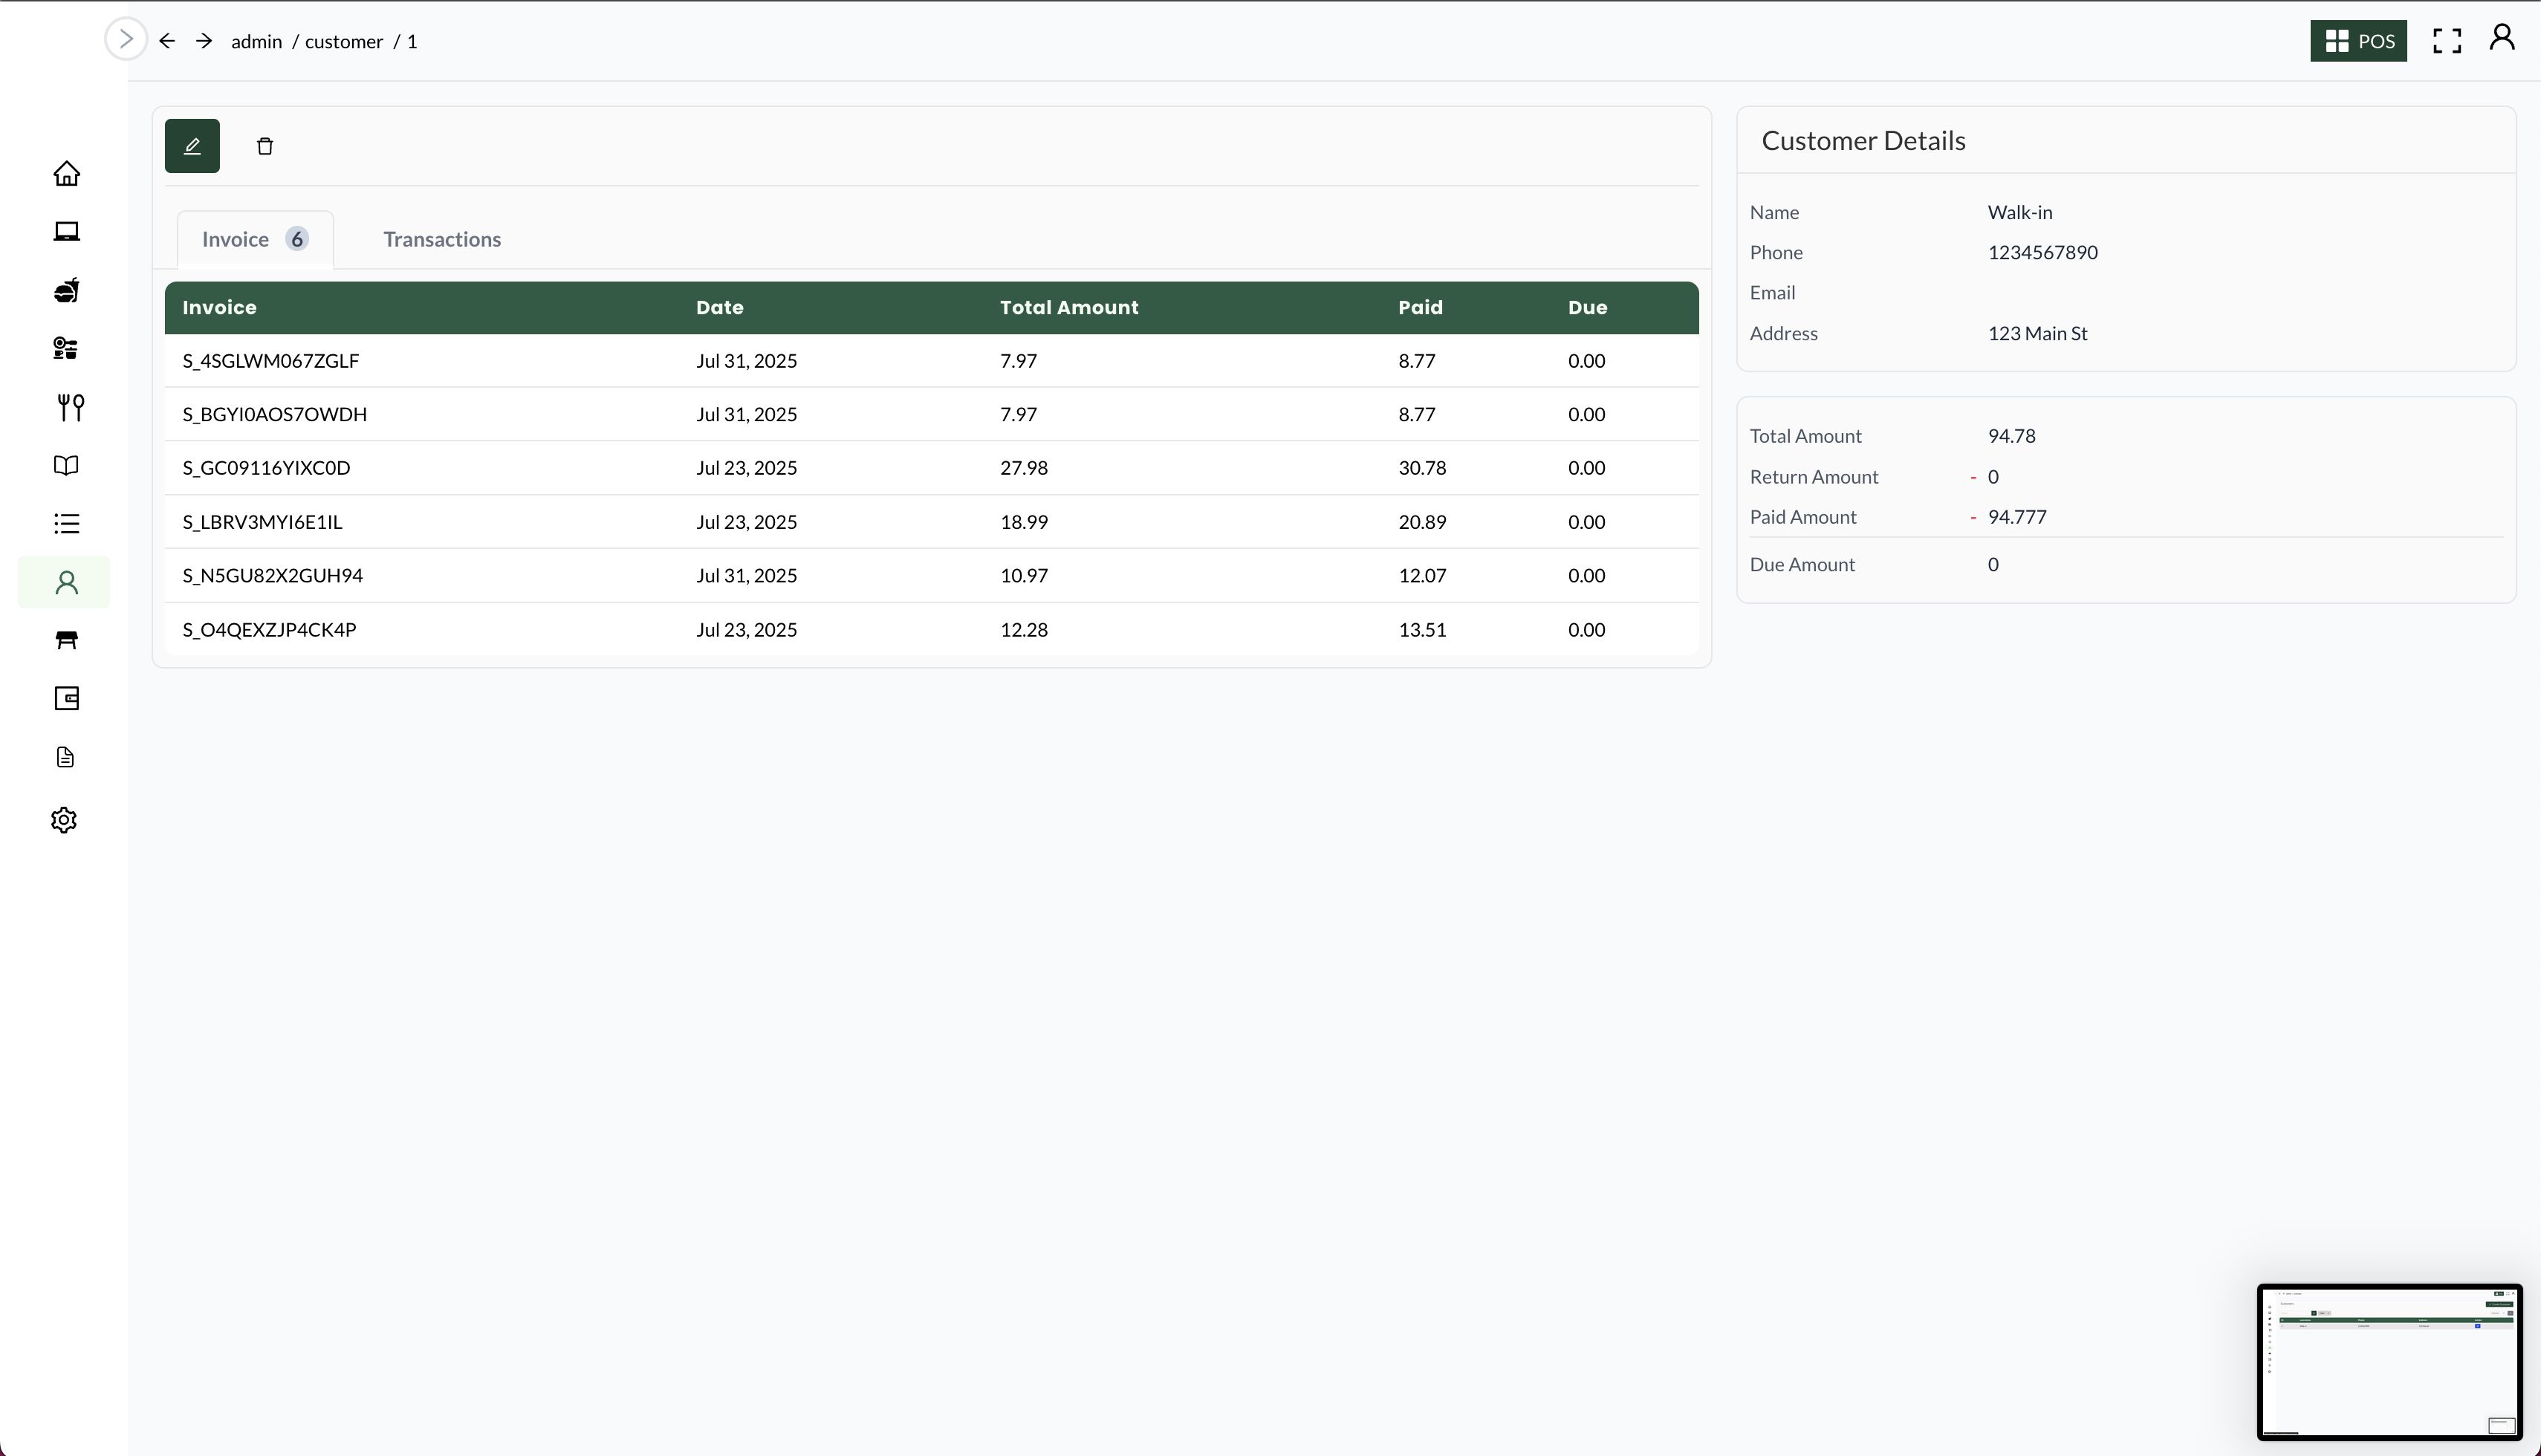This screenshot has width=2541, height=1456.
Task: Open the document report sidebar icon
Action: coord(66,757)
